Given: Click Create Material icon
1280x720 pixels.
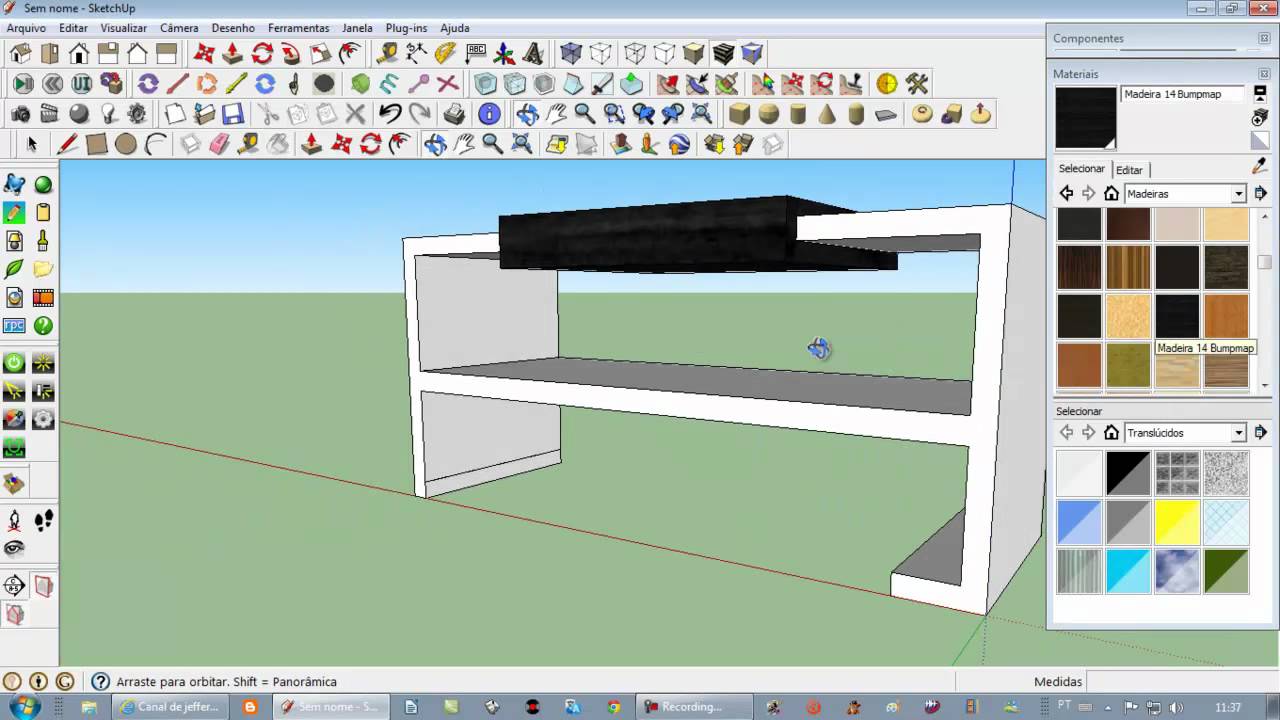Looking at the screenshot, I should [x=1260, y=118].
